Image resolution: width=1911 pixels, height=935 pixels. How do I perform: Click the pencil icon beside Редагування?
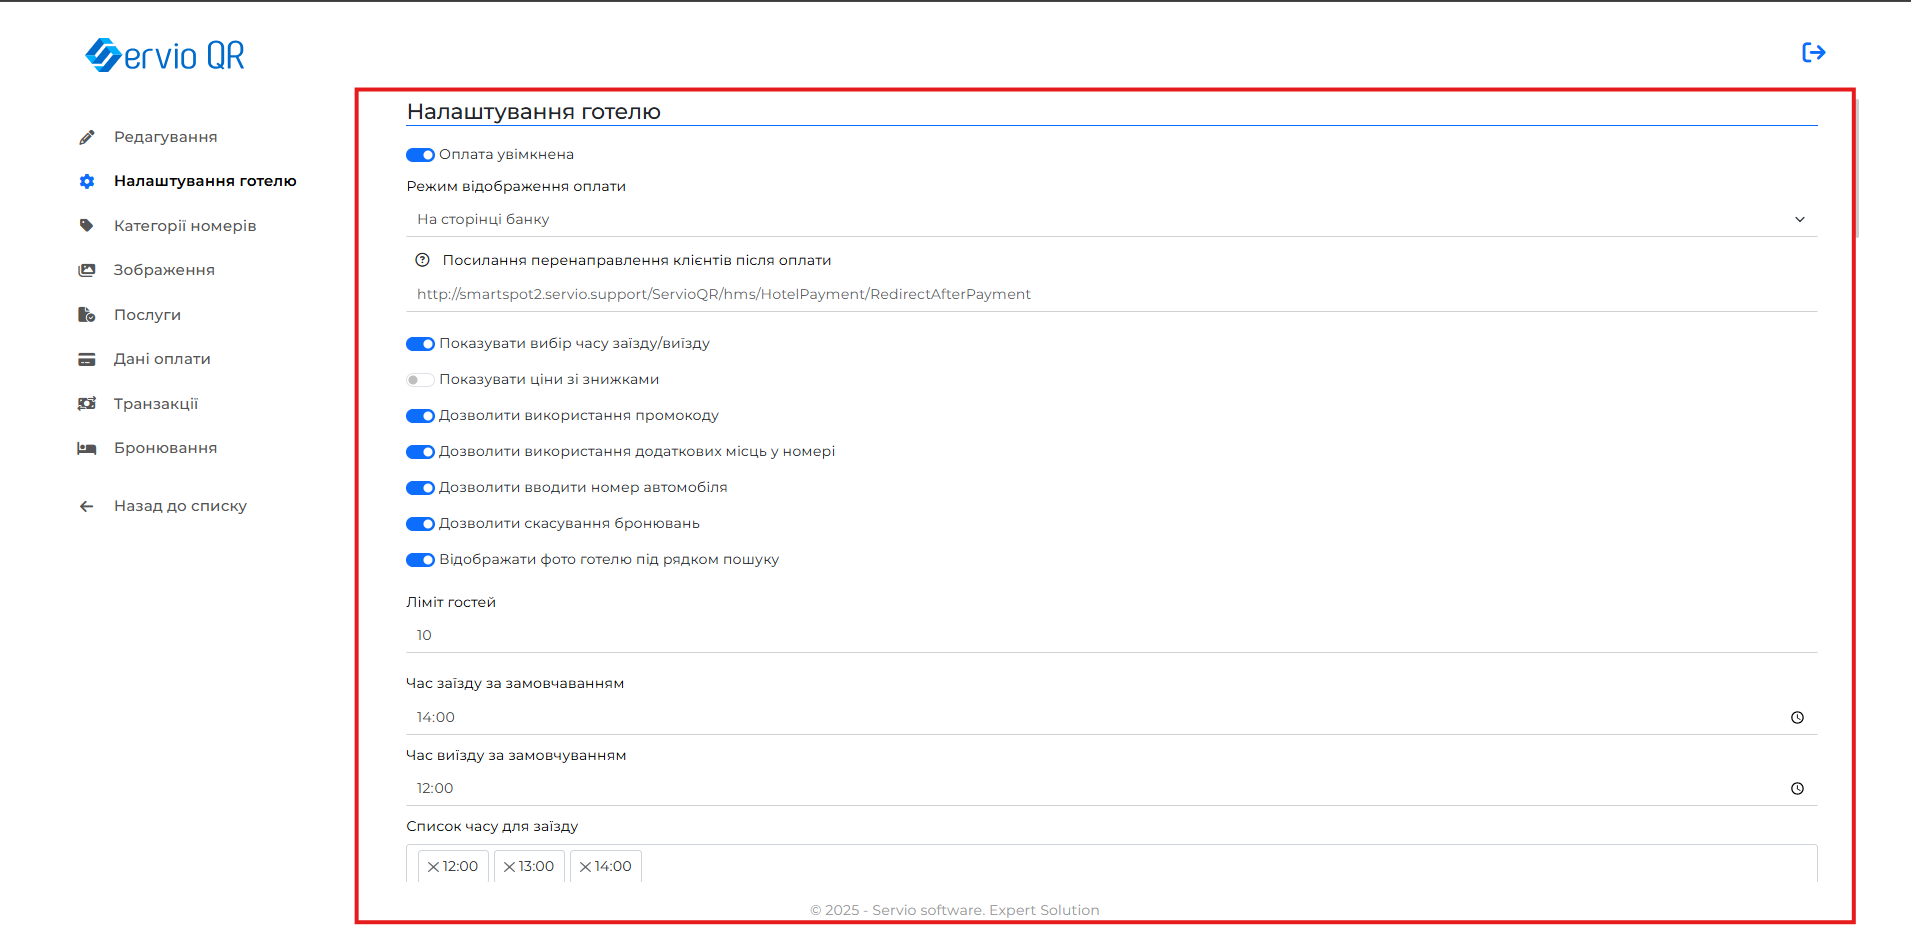click(x=87, y=137)
